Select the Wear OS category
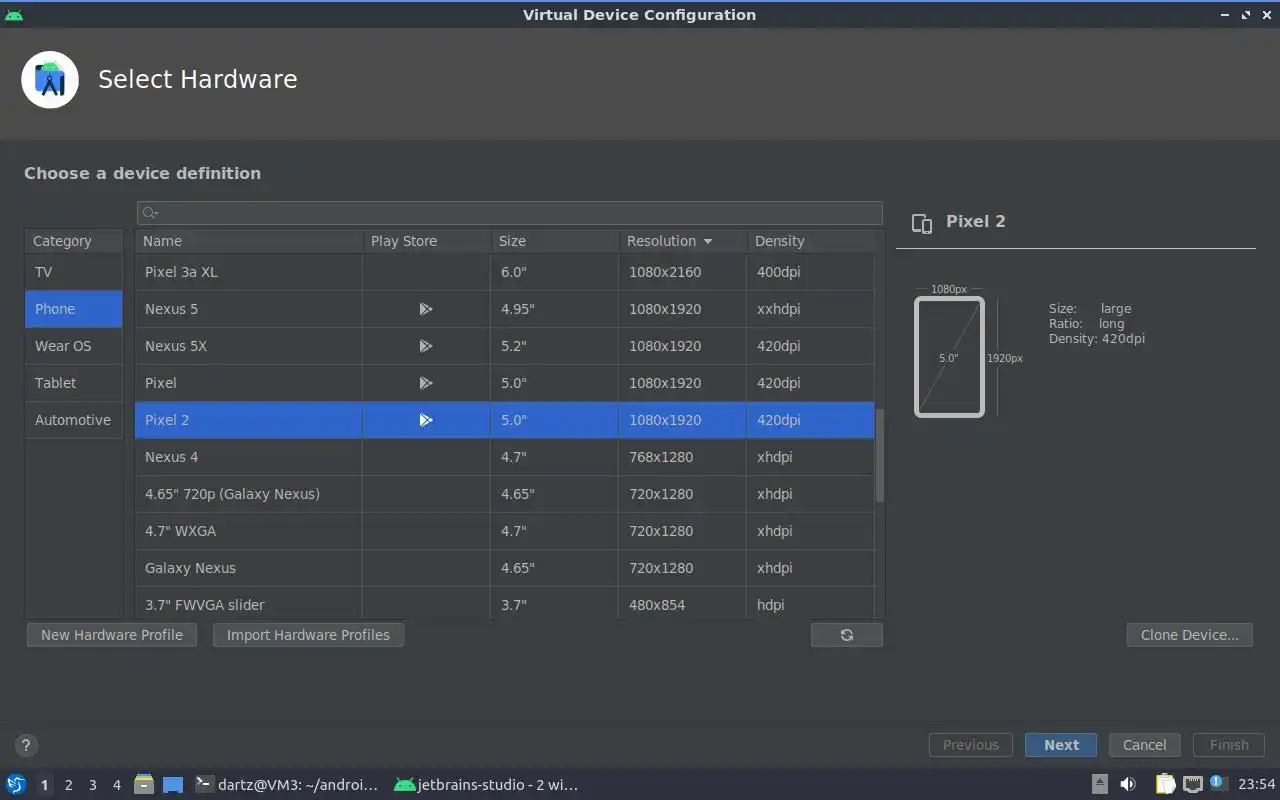The width and height of the screenshot is (1280, 800). pyautogui.click(x=74, y=346)
